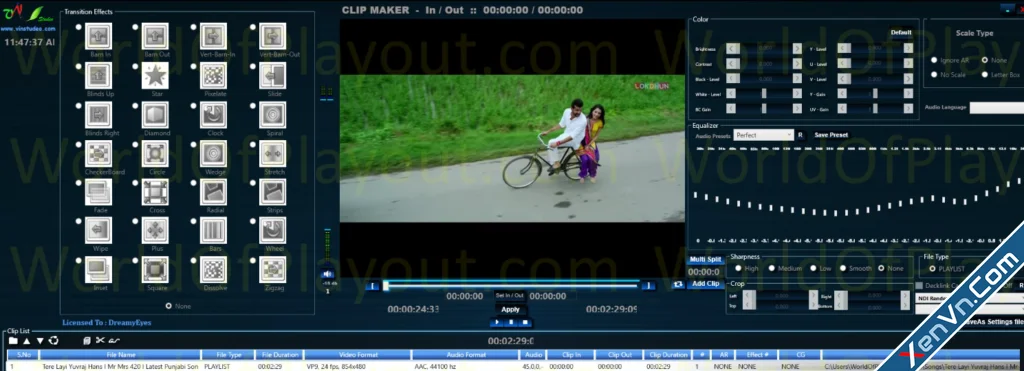
Task: Click the refresh icon in Clip List
Action: click(x=54, y=341)
